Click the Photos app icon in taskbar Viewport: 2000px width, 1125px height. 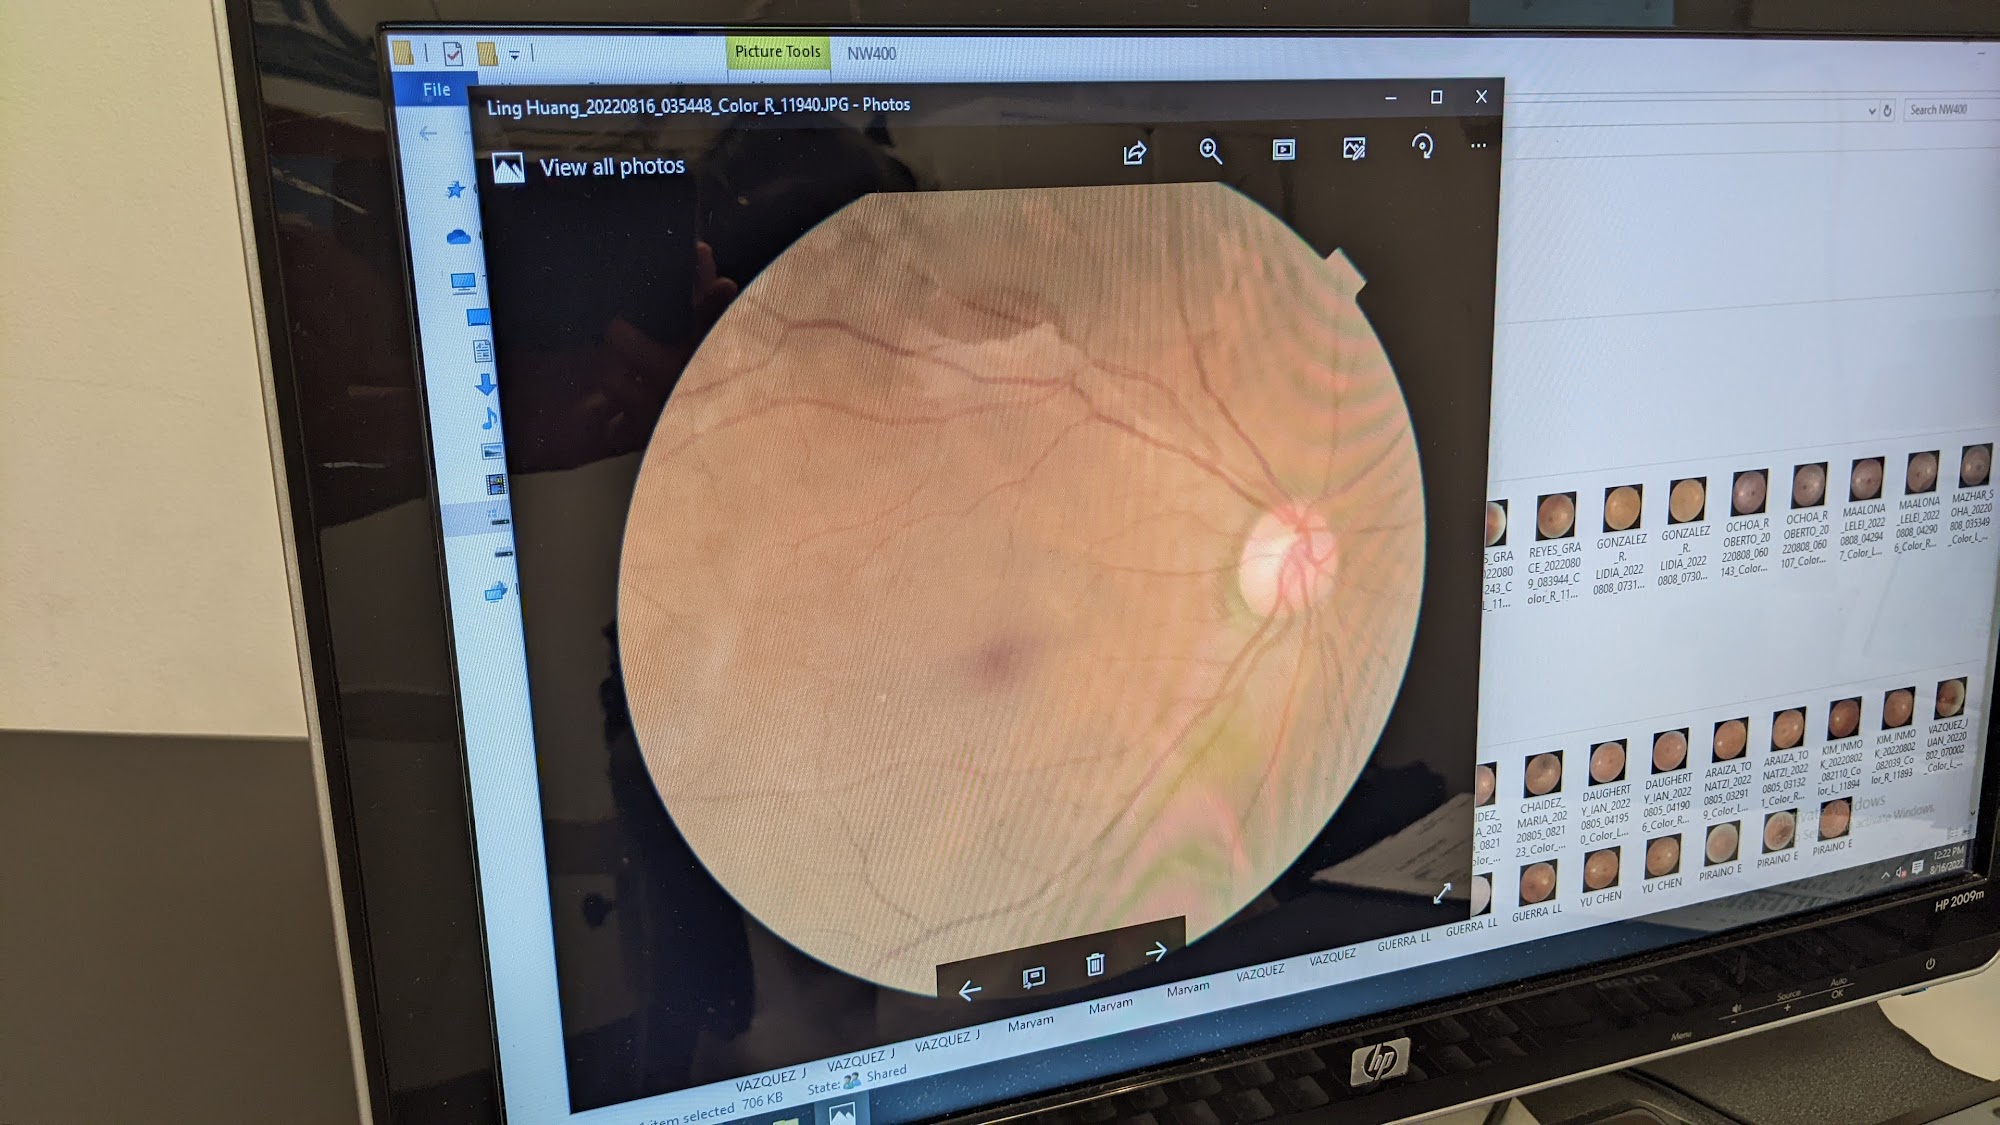coord(842,1112)
